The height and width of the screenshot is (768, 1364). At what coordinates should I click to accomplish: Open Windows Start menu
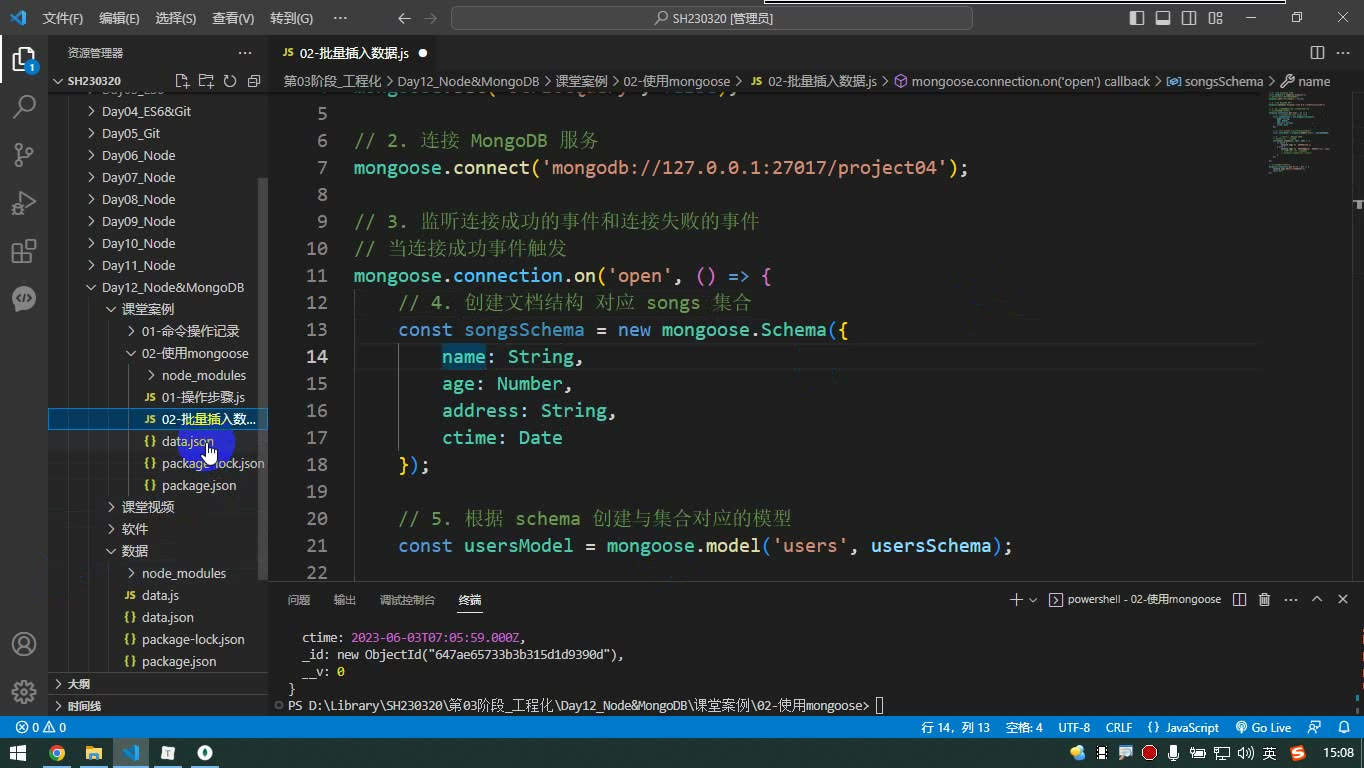coord(18,753)
